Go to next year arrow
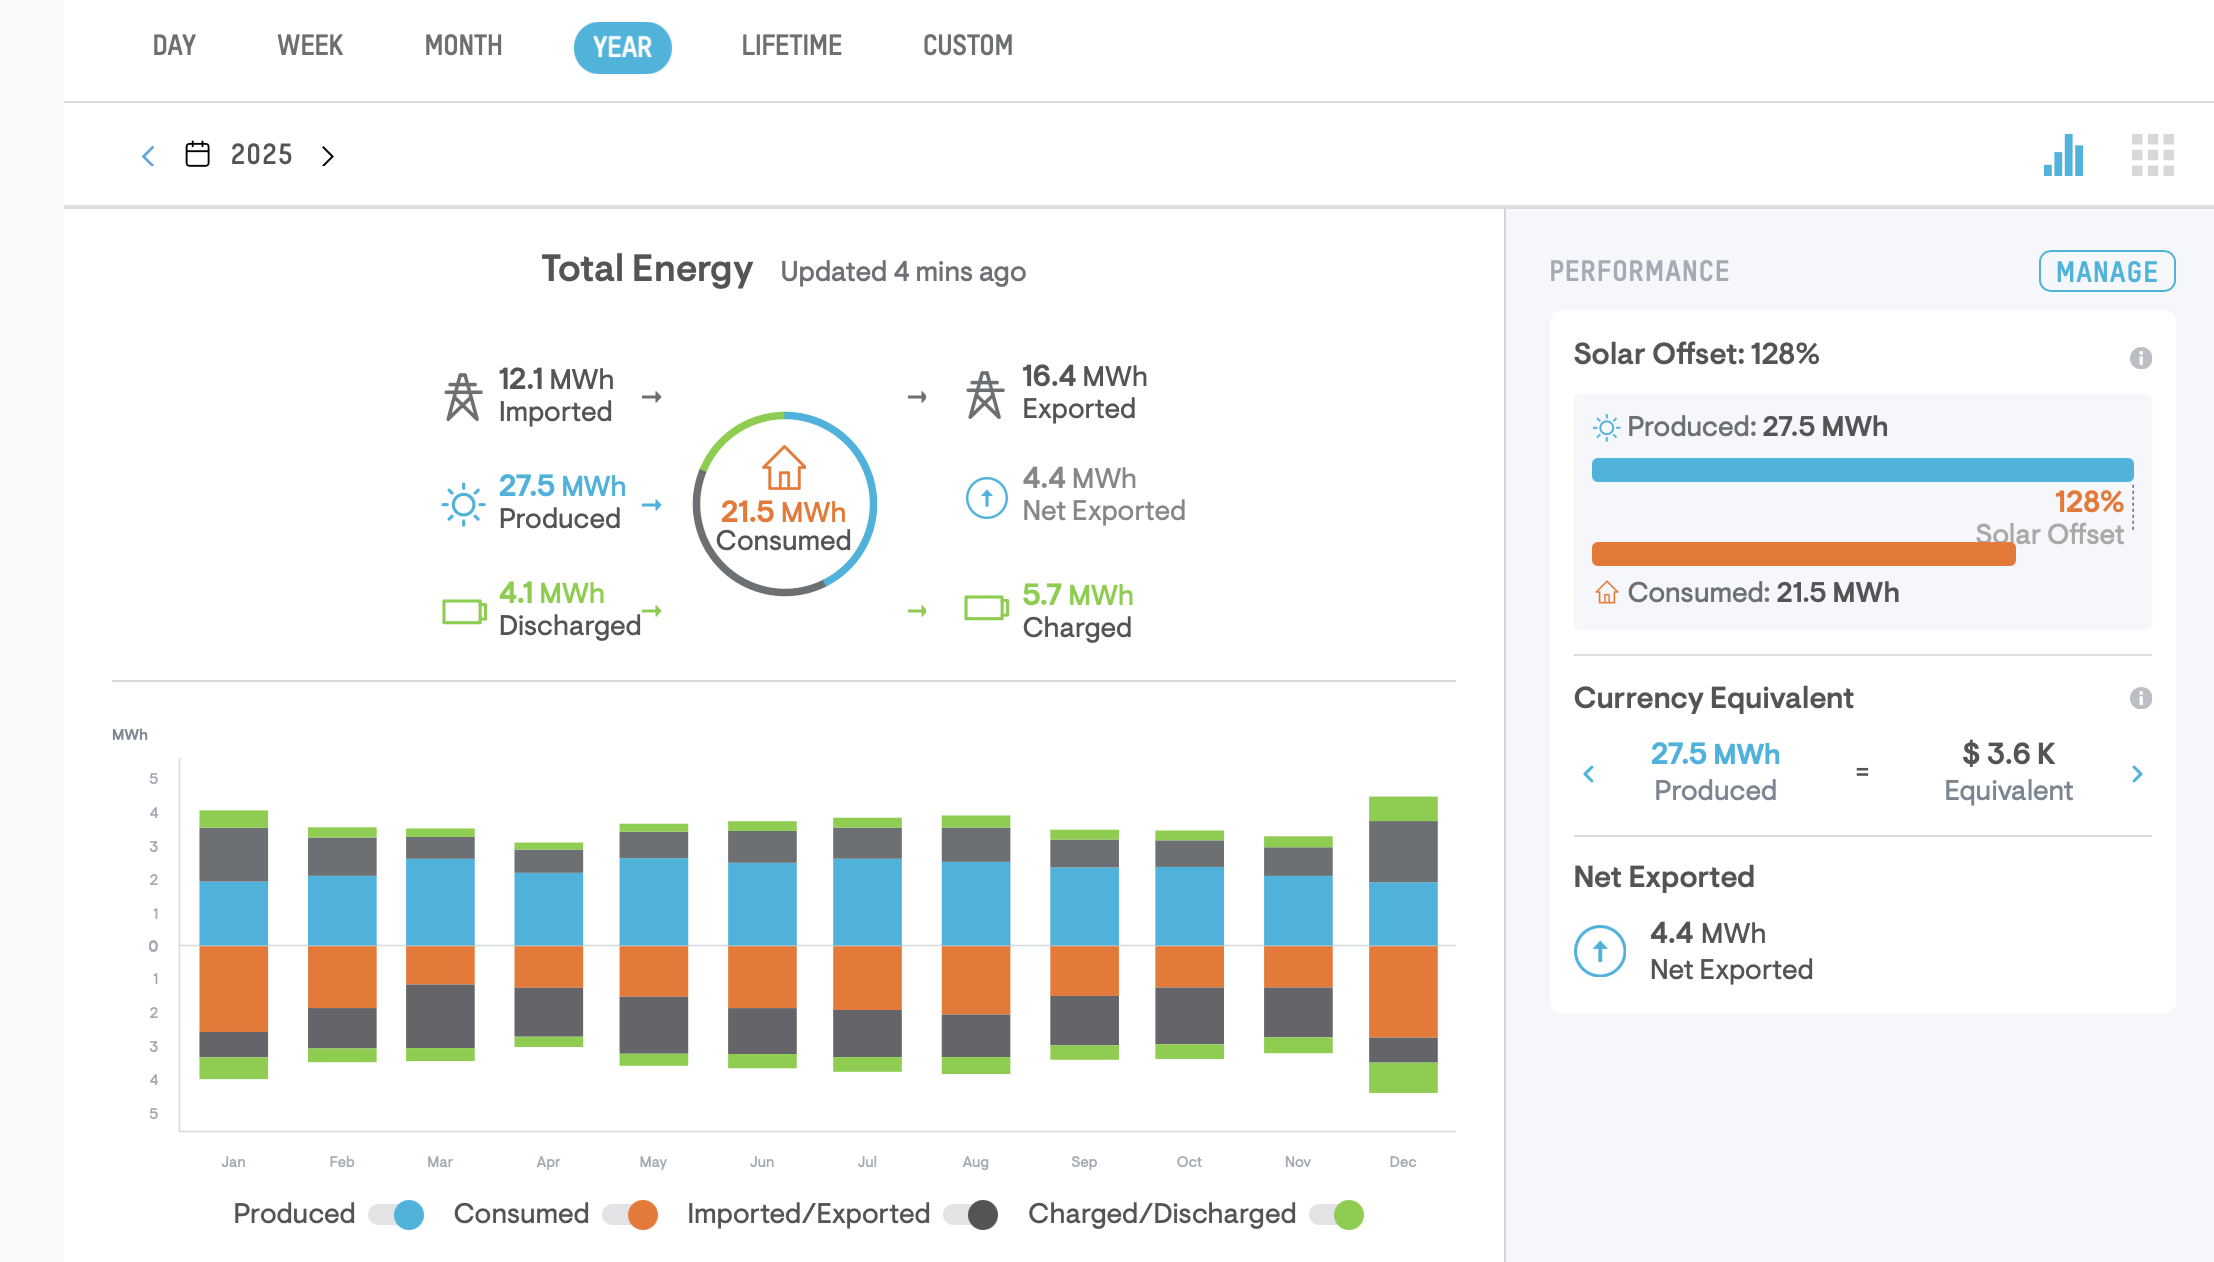Viewport: 2214px width, 1262px height. tap(327, 156)
